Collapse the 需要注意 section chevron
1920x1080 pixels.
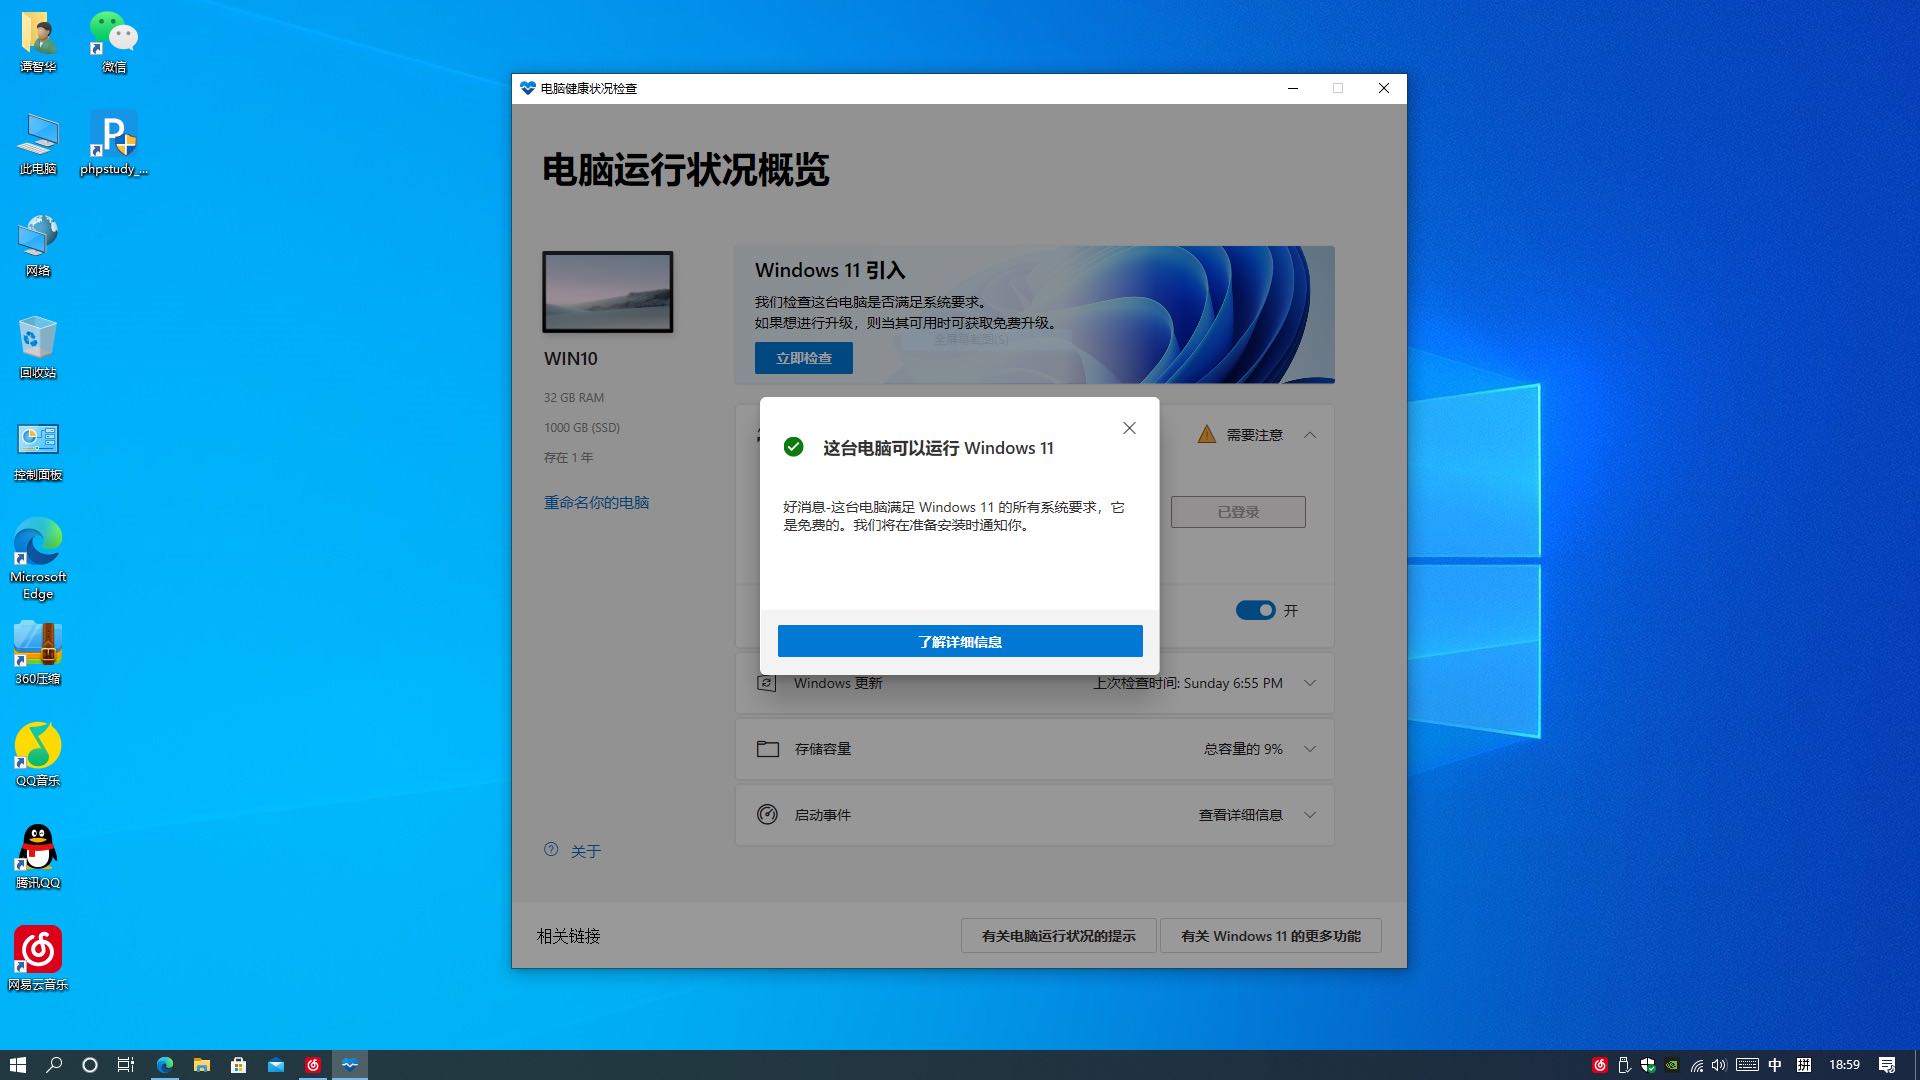click(1310, 435)
